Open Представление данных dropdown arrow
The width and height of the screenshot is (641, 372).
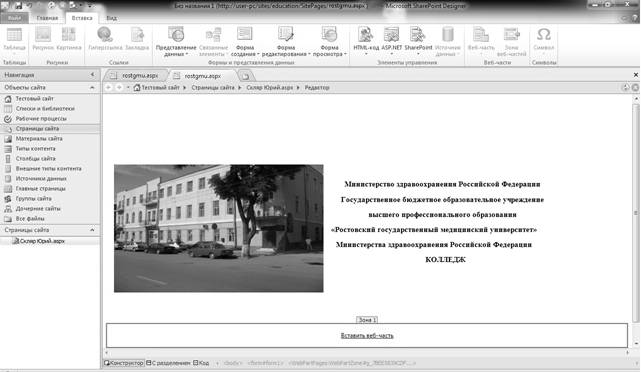[x=187, y=54]
